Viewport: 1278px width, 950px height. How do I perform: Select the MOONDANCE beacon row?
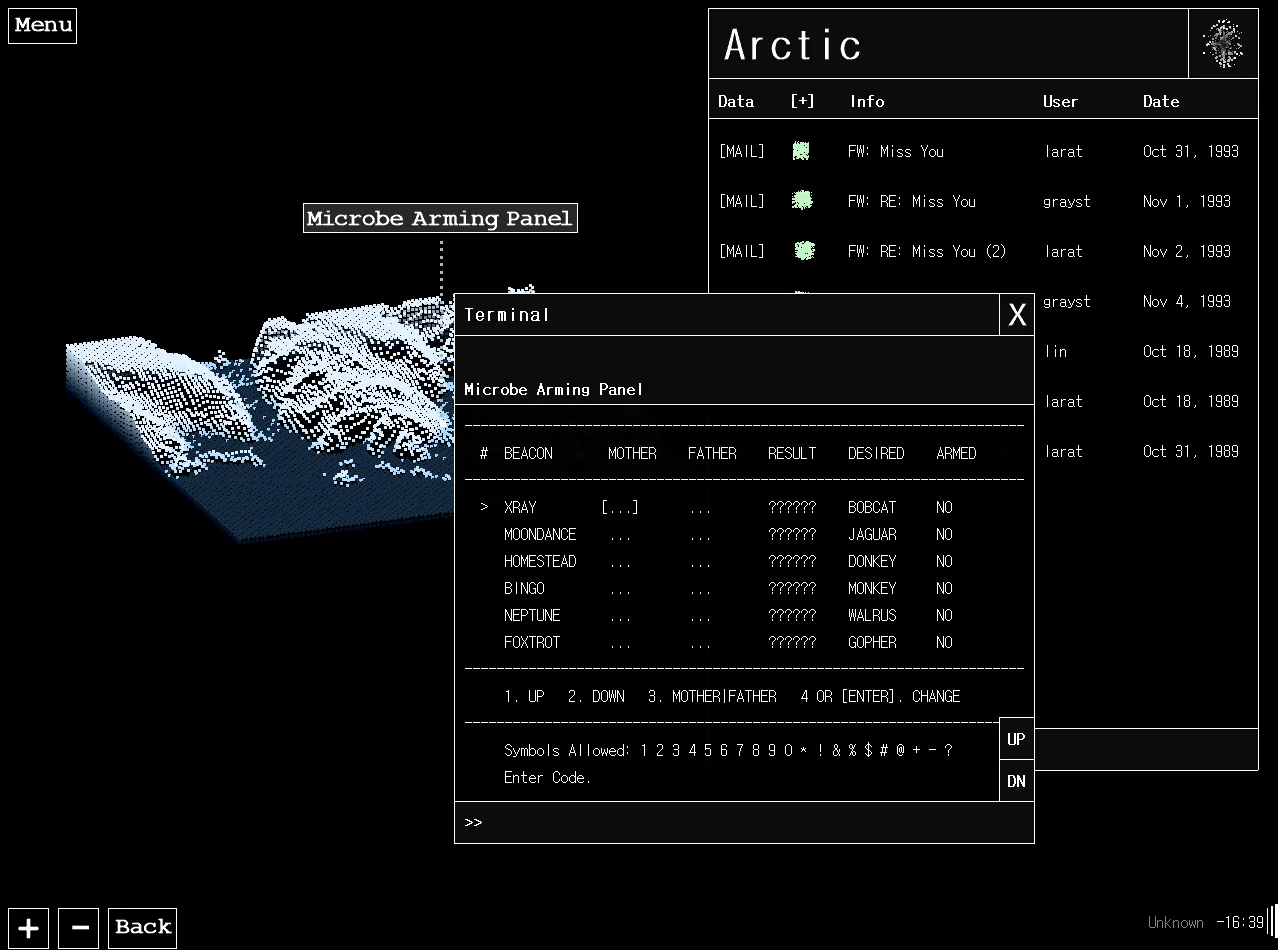click(x=540, y=535)
